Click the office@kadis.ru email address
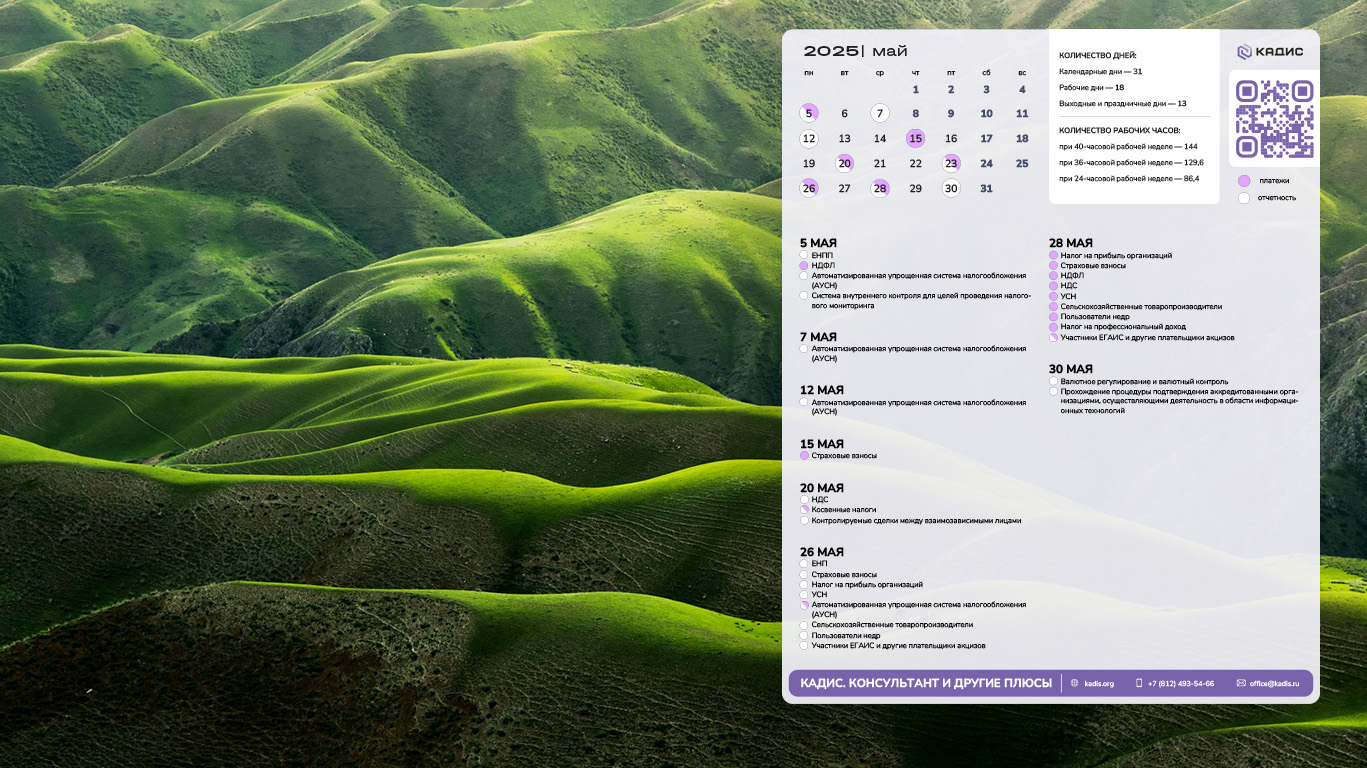Image resolution: width=1367 pixels, height=768 pixels. point(1274,683)
